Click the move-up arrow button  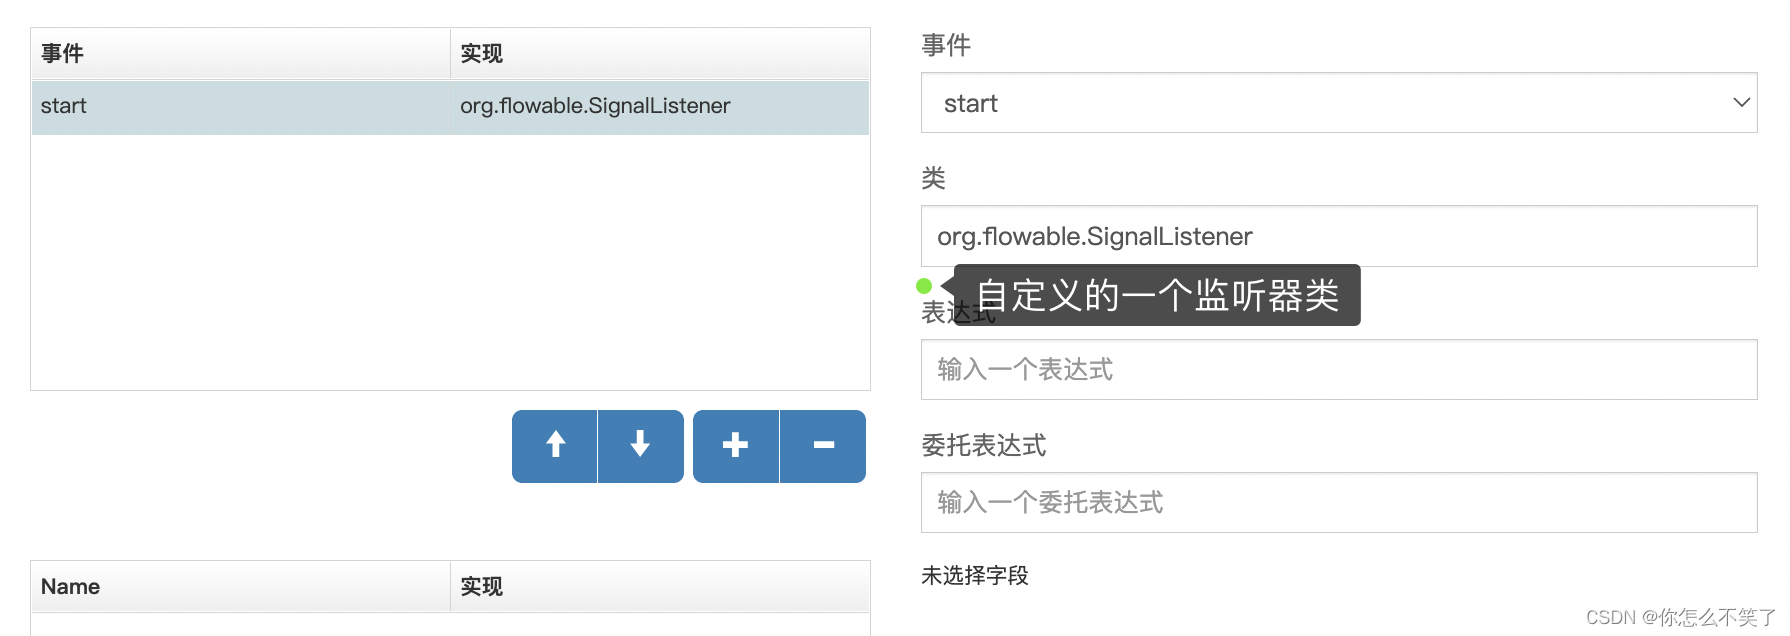tap(555, 446)
